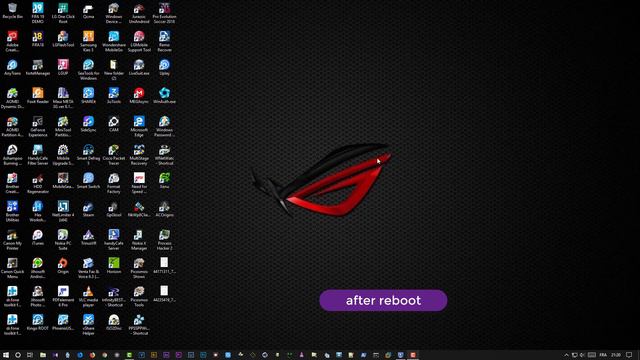Select the LGMobile Support Tool icon
640x360 pixels.
139,41
